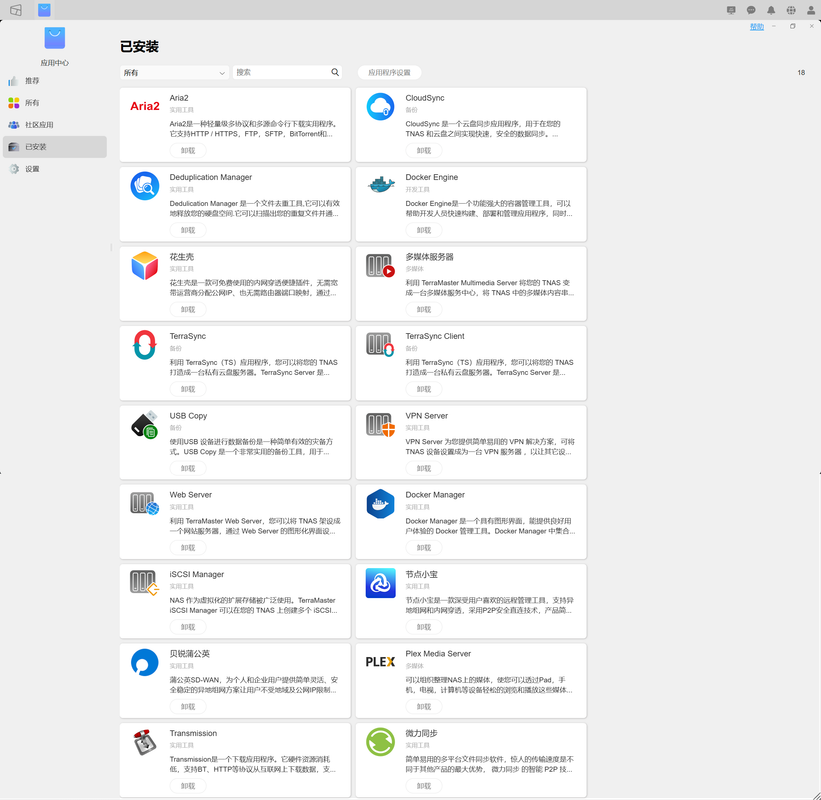The image size is (821, 800).
Task: Click 卸载 for Transmission
Action: pyautogui.click(x=188, y=786)
